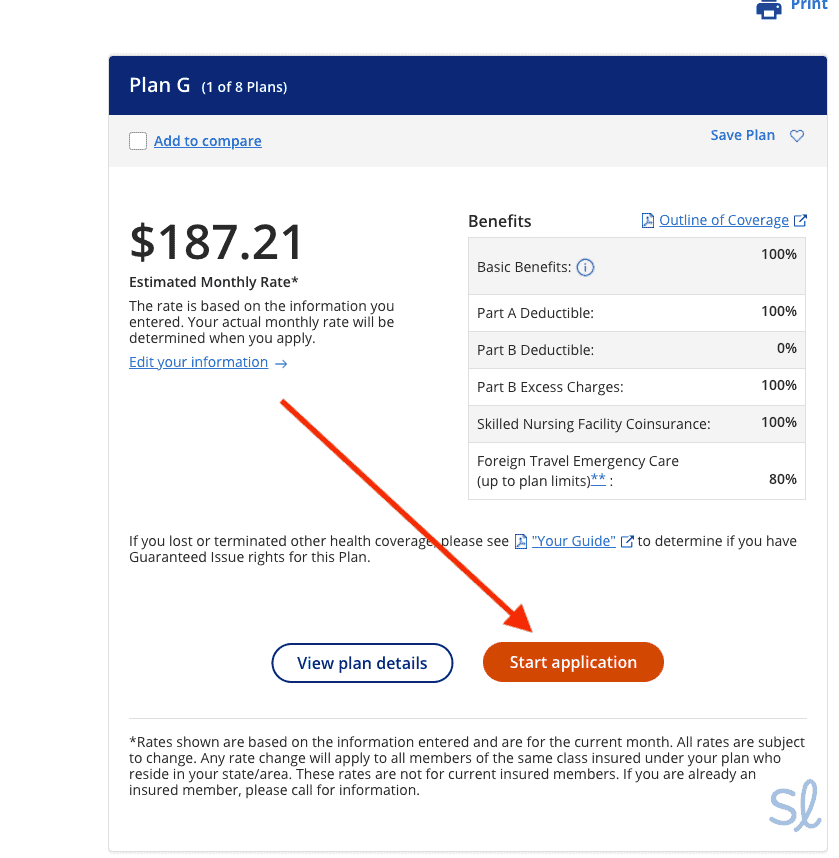Click the heart icon next to Save Plan
The height and width of the screenshot is (858, 839).
[796, 135]
